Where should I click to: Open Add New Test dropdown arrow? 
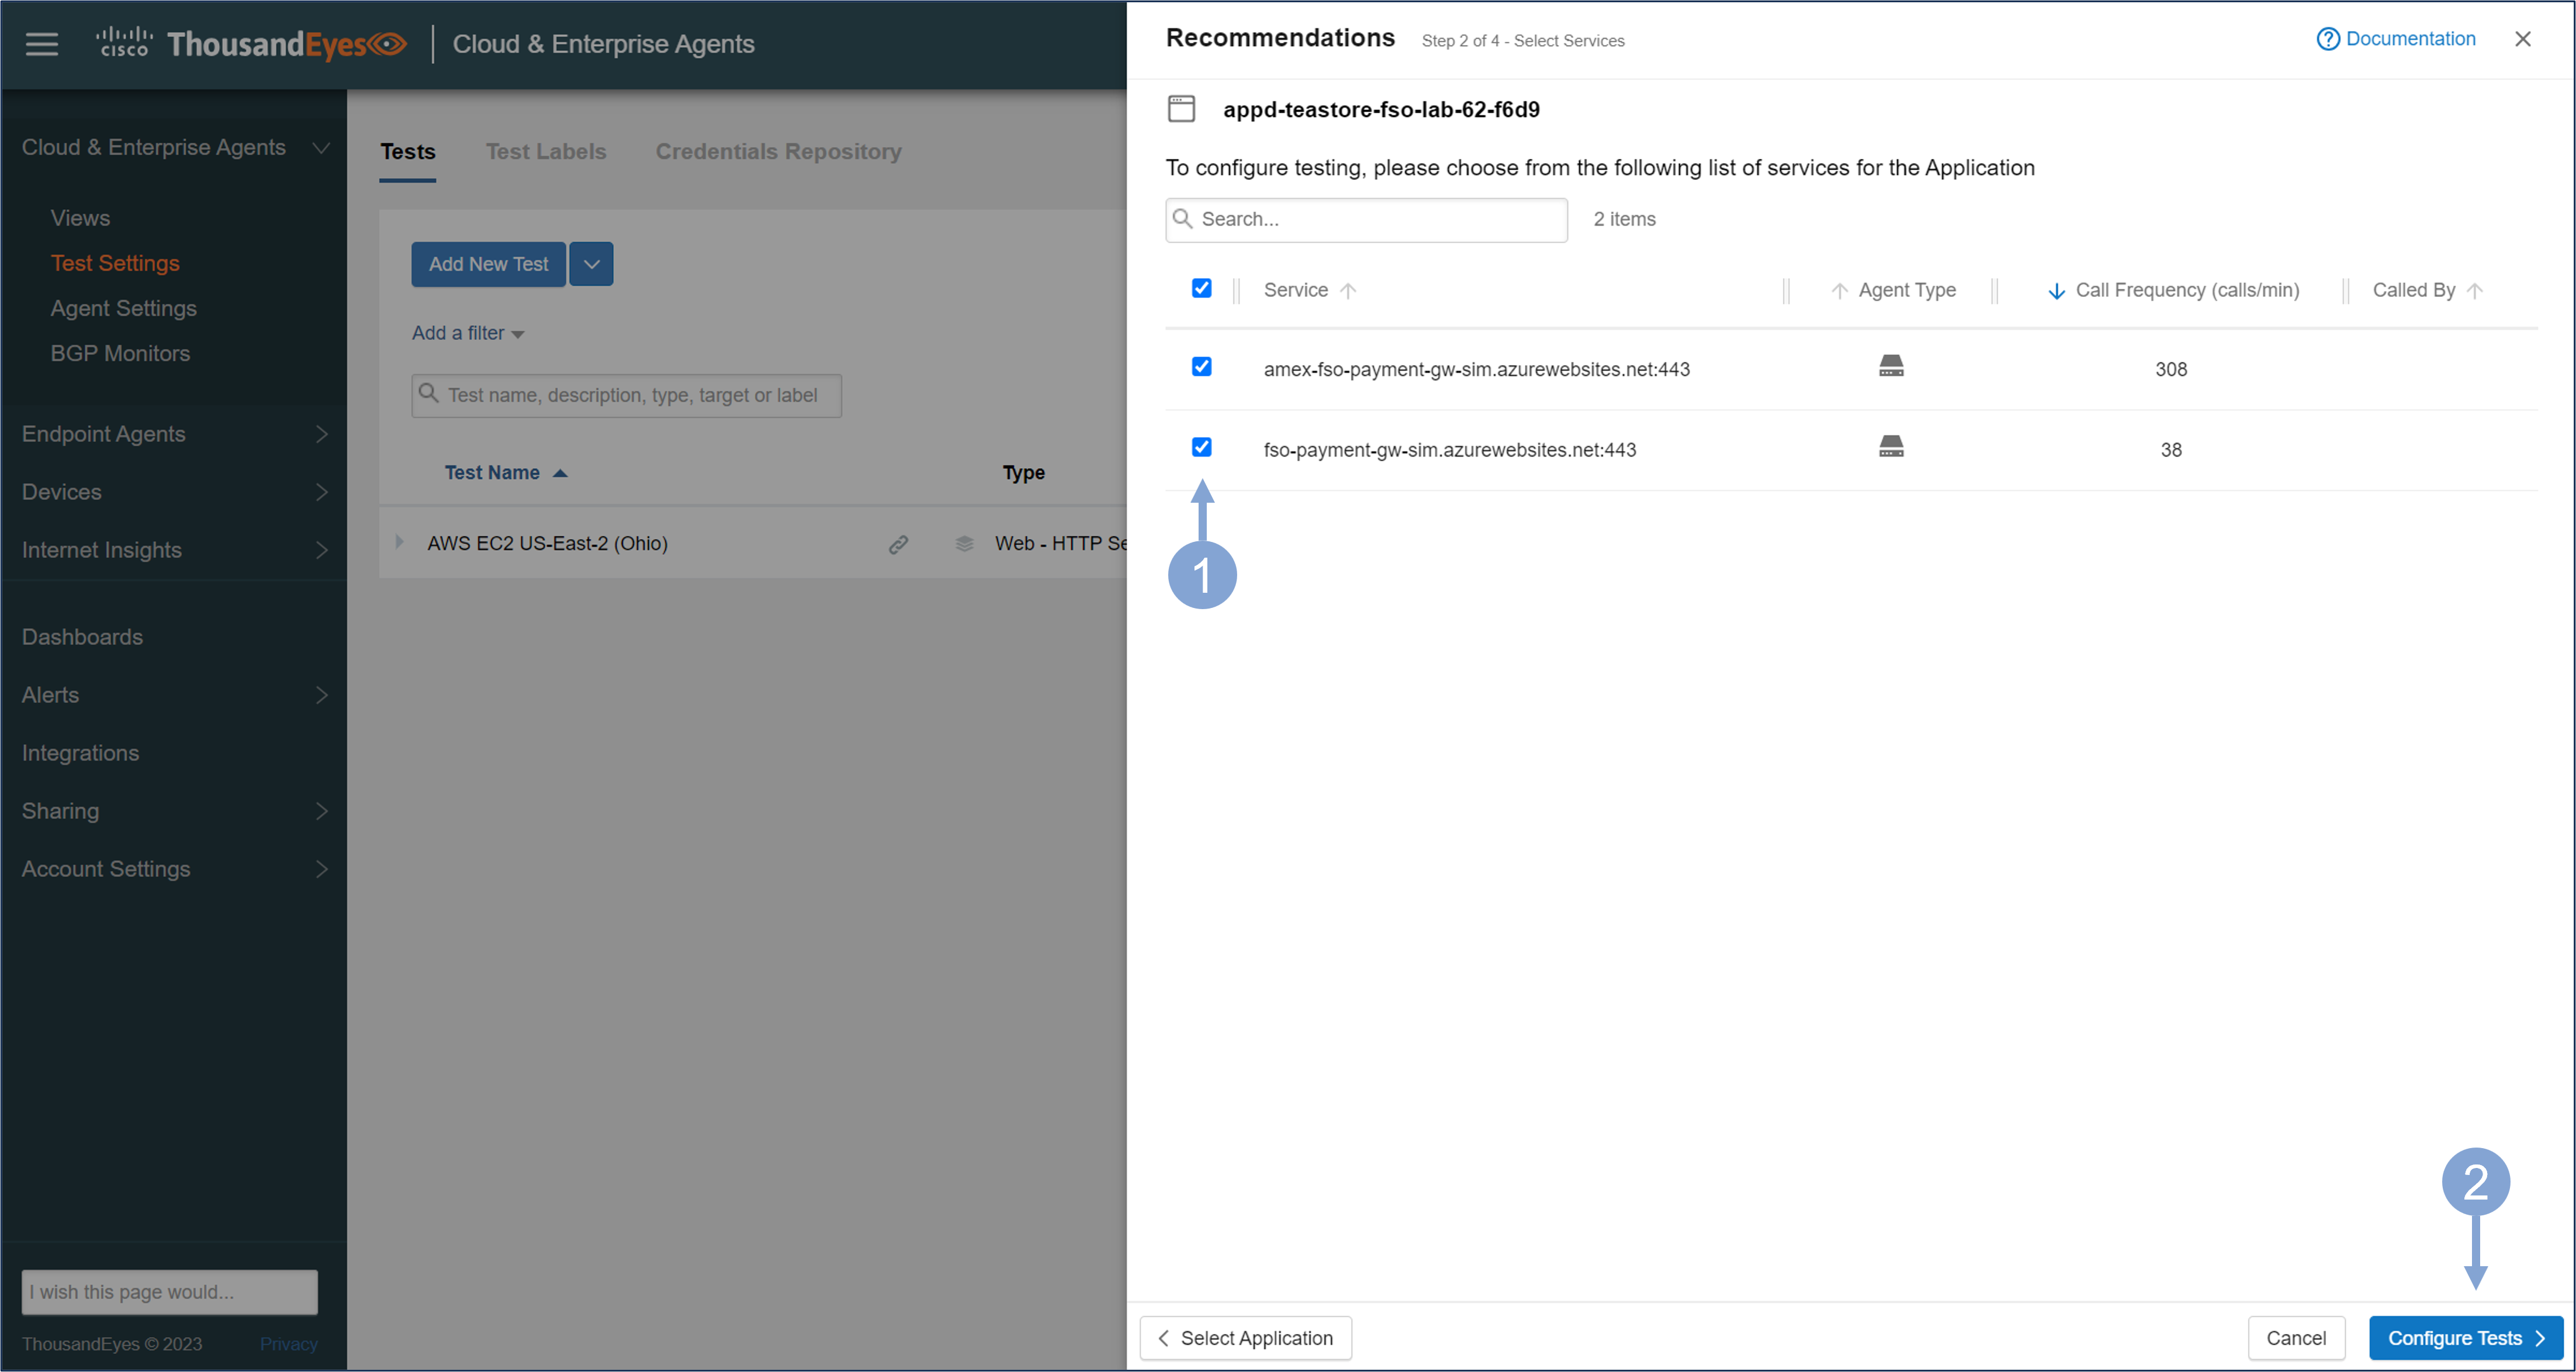click(591, 264)
